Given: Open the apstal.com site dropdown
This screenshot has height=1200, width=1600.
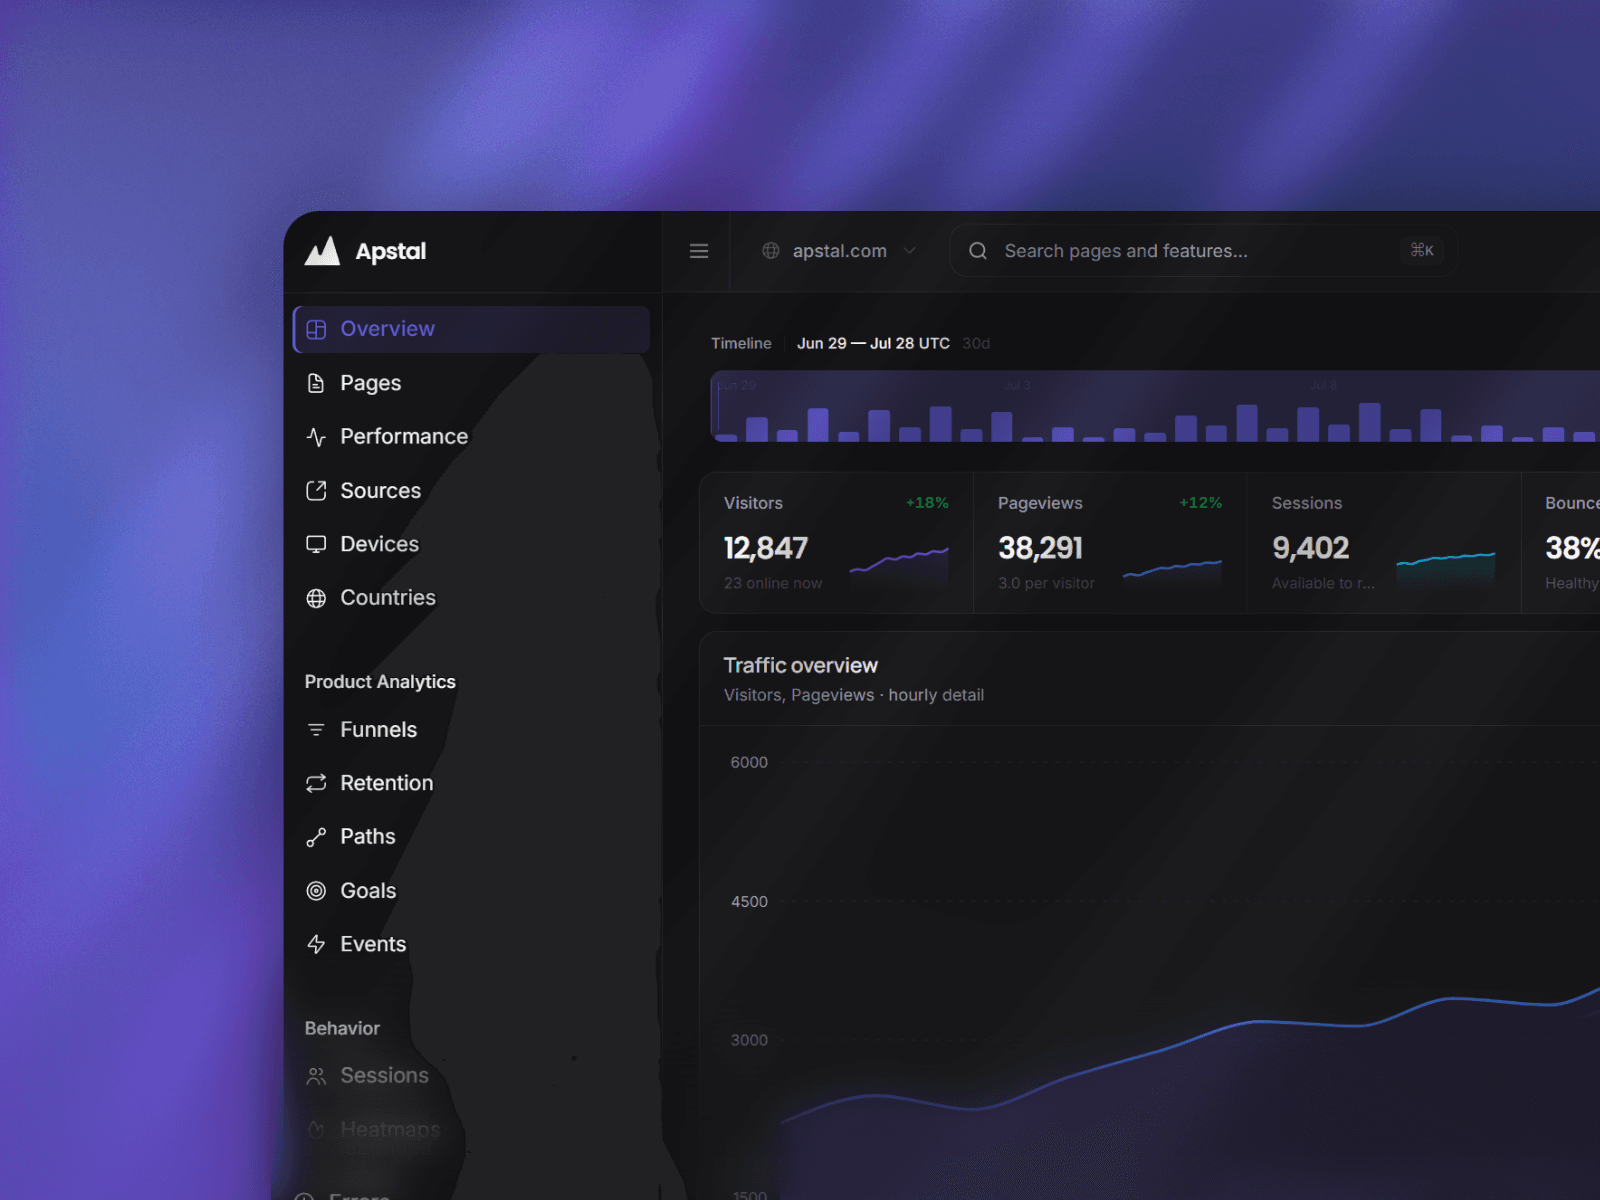Looking at the screenshot, I should [x=839, y=251].
